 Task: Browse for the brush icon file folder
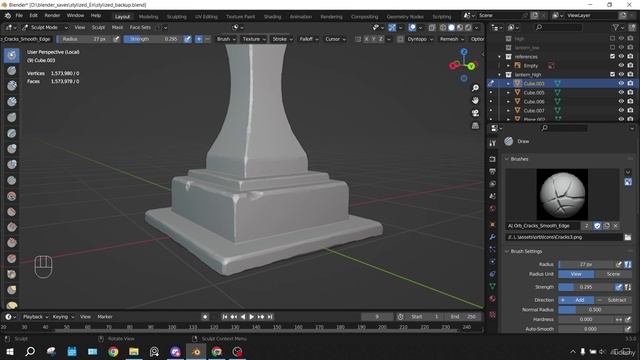(628, 237)
